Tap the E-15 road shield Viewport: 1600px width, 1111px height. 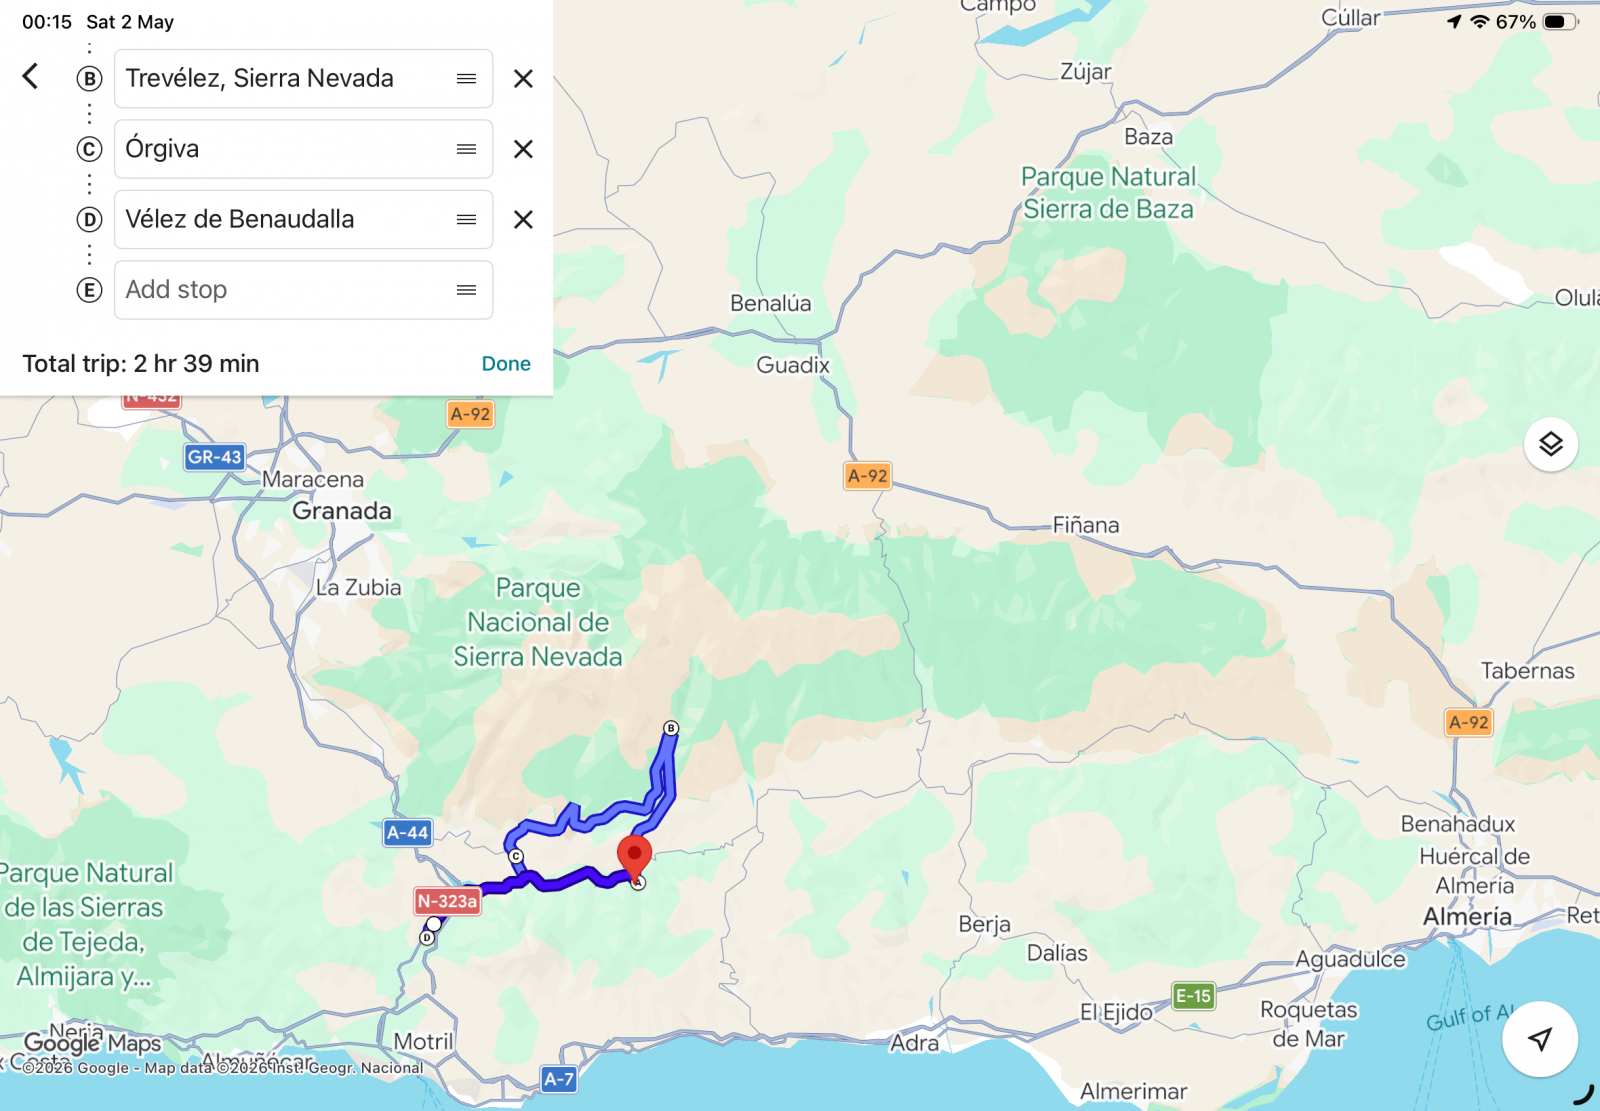(x=1193, y=996)
